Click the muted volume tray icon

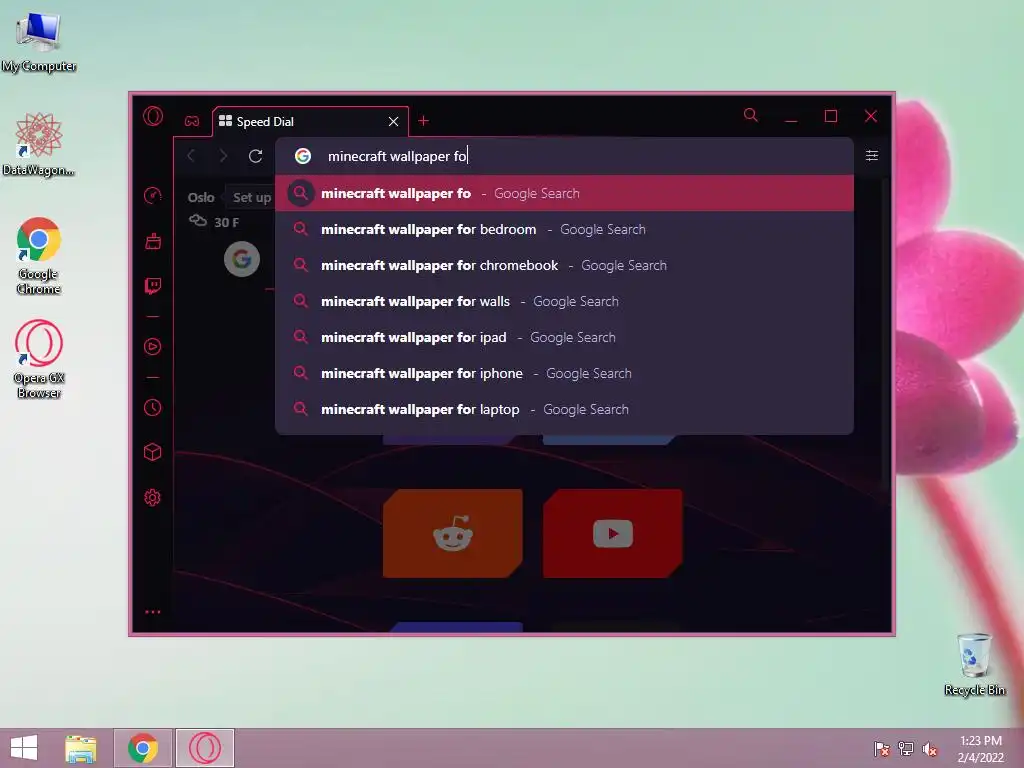tap(930, 749)
